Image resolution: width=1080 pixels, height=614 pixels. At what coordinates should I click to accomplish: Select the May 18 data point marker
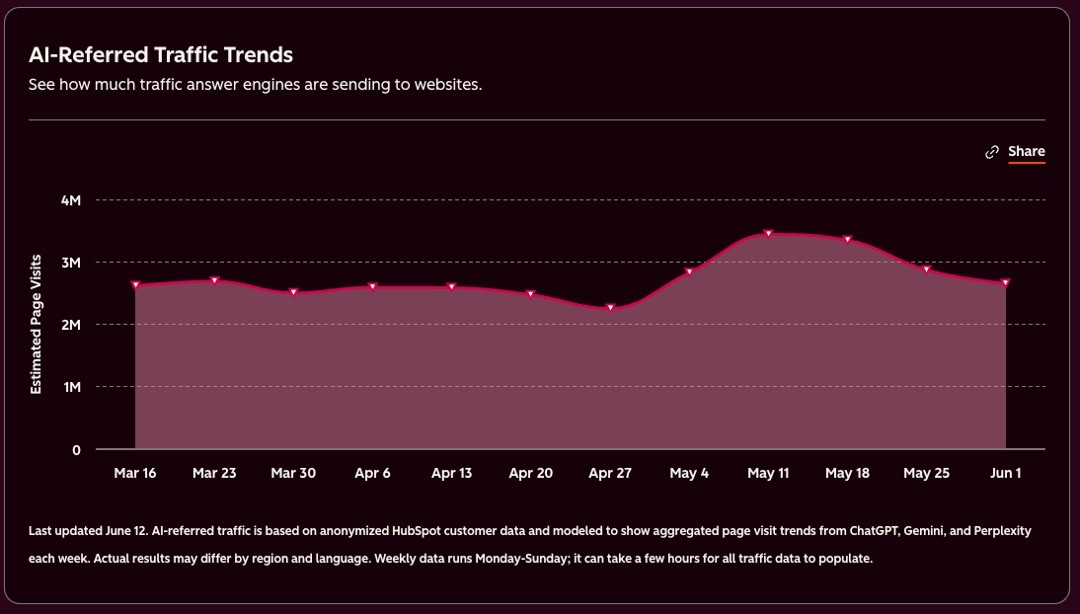tap(848, 240)
